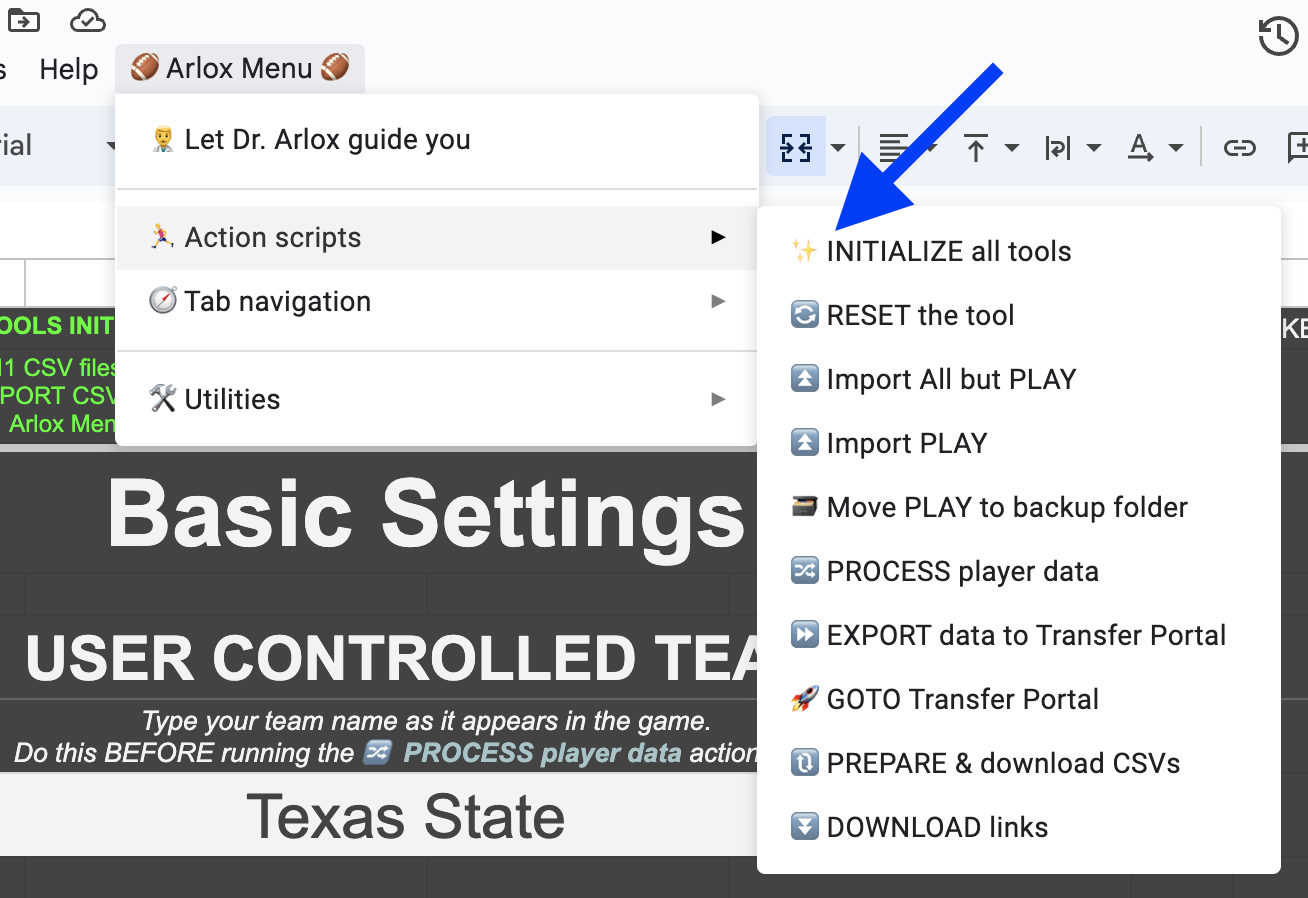
Task: Click the merge cells icon
Action: click(796, 147)
